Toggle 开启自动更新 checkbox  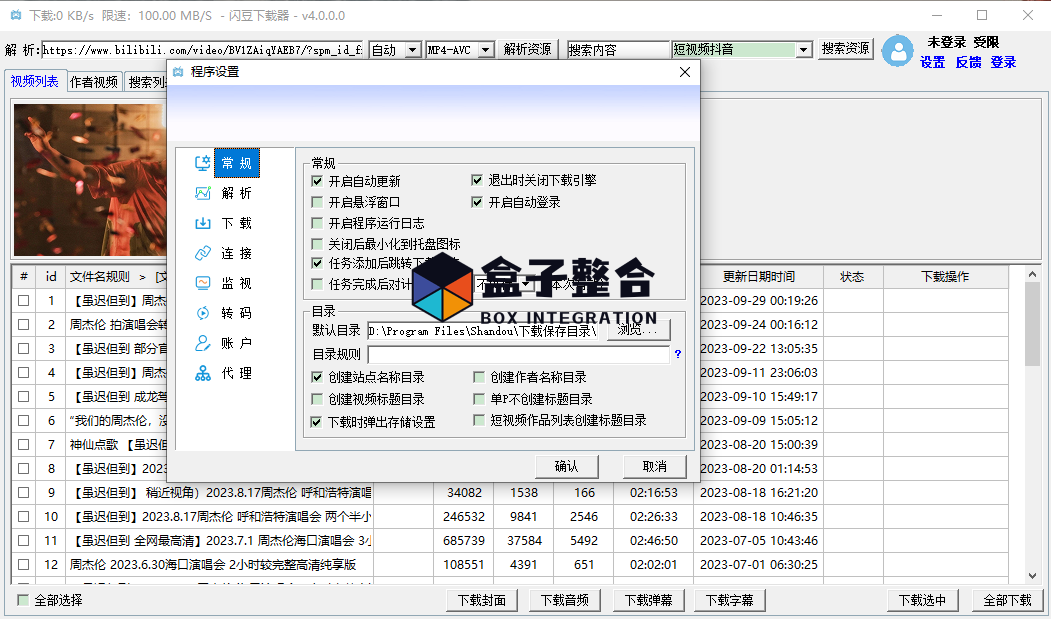click(317, 181)
